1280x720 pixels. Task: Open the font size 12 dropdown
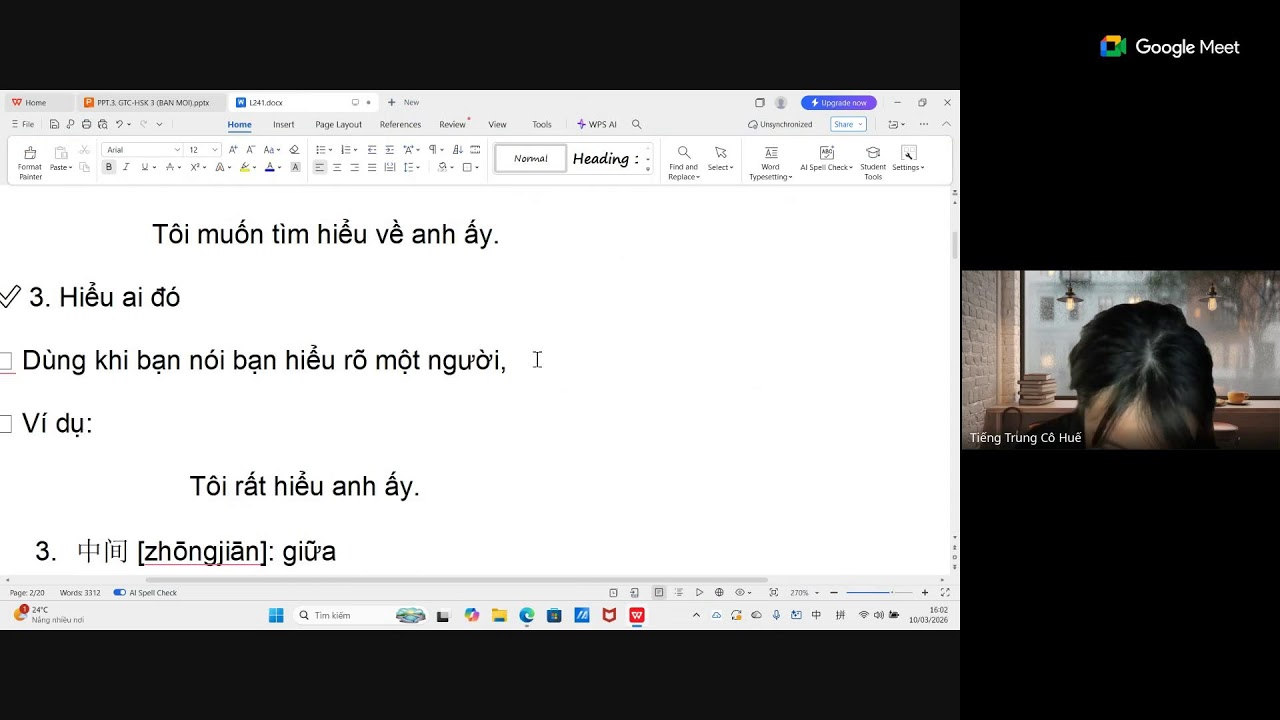pos(214,150)
